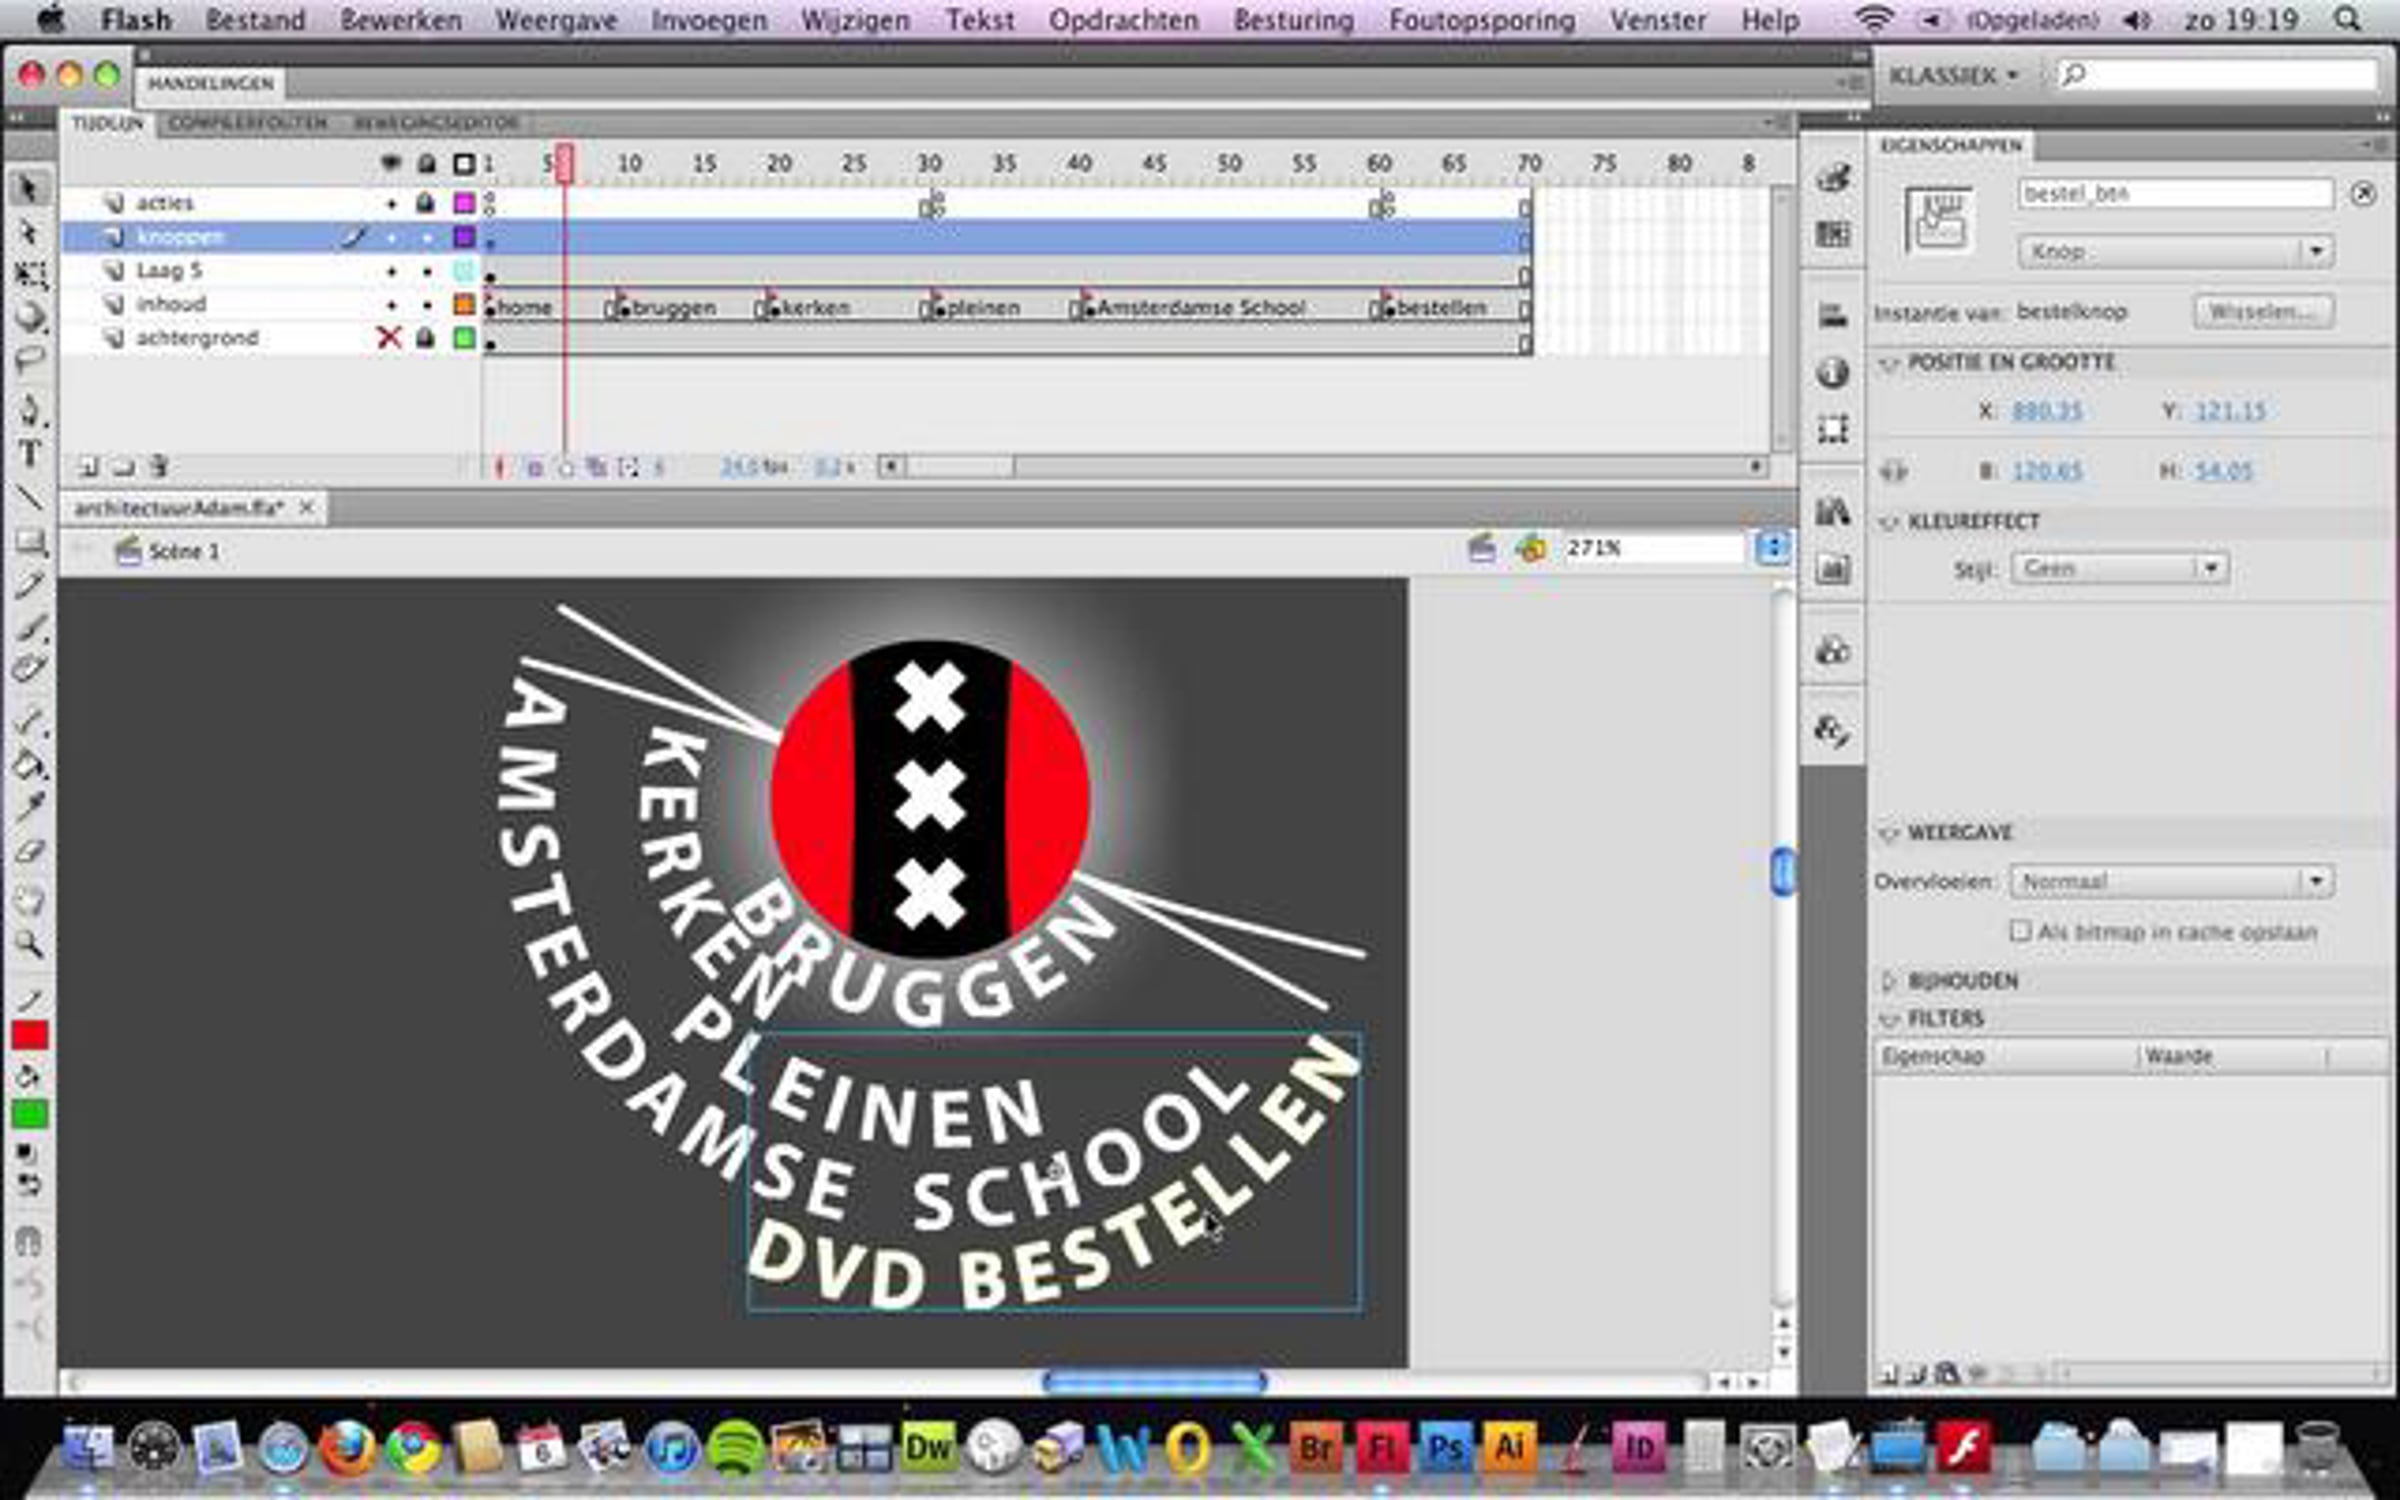
Task: Enable 'Als bitmap in cache opslaan' checkbox
Action: [x=2020, y=931]
